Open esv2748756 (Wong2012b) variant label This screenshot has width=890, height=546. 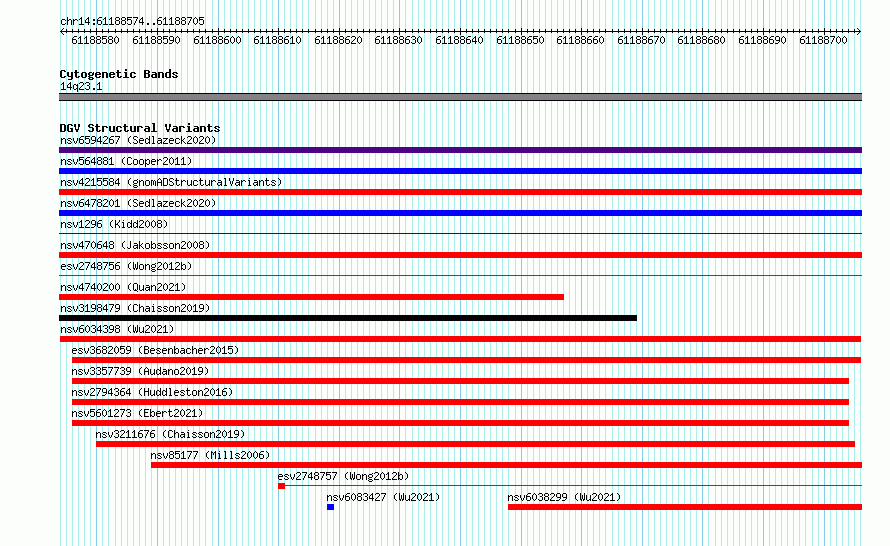point(126,266)
